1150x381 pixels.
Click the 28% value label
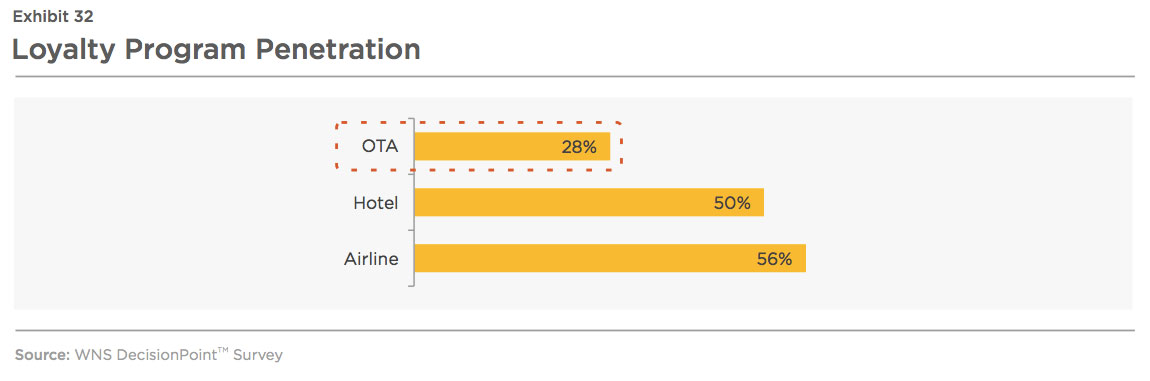coord(579,147)
